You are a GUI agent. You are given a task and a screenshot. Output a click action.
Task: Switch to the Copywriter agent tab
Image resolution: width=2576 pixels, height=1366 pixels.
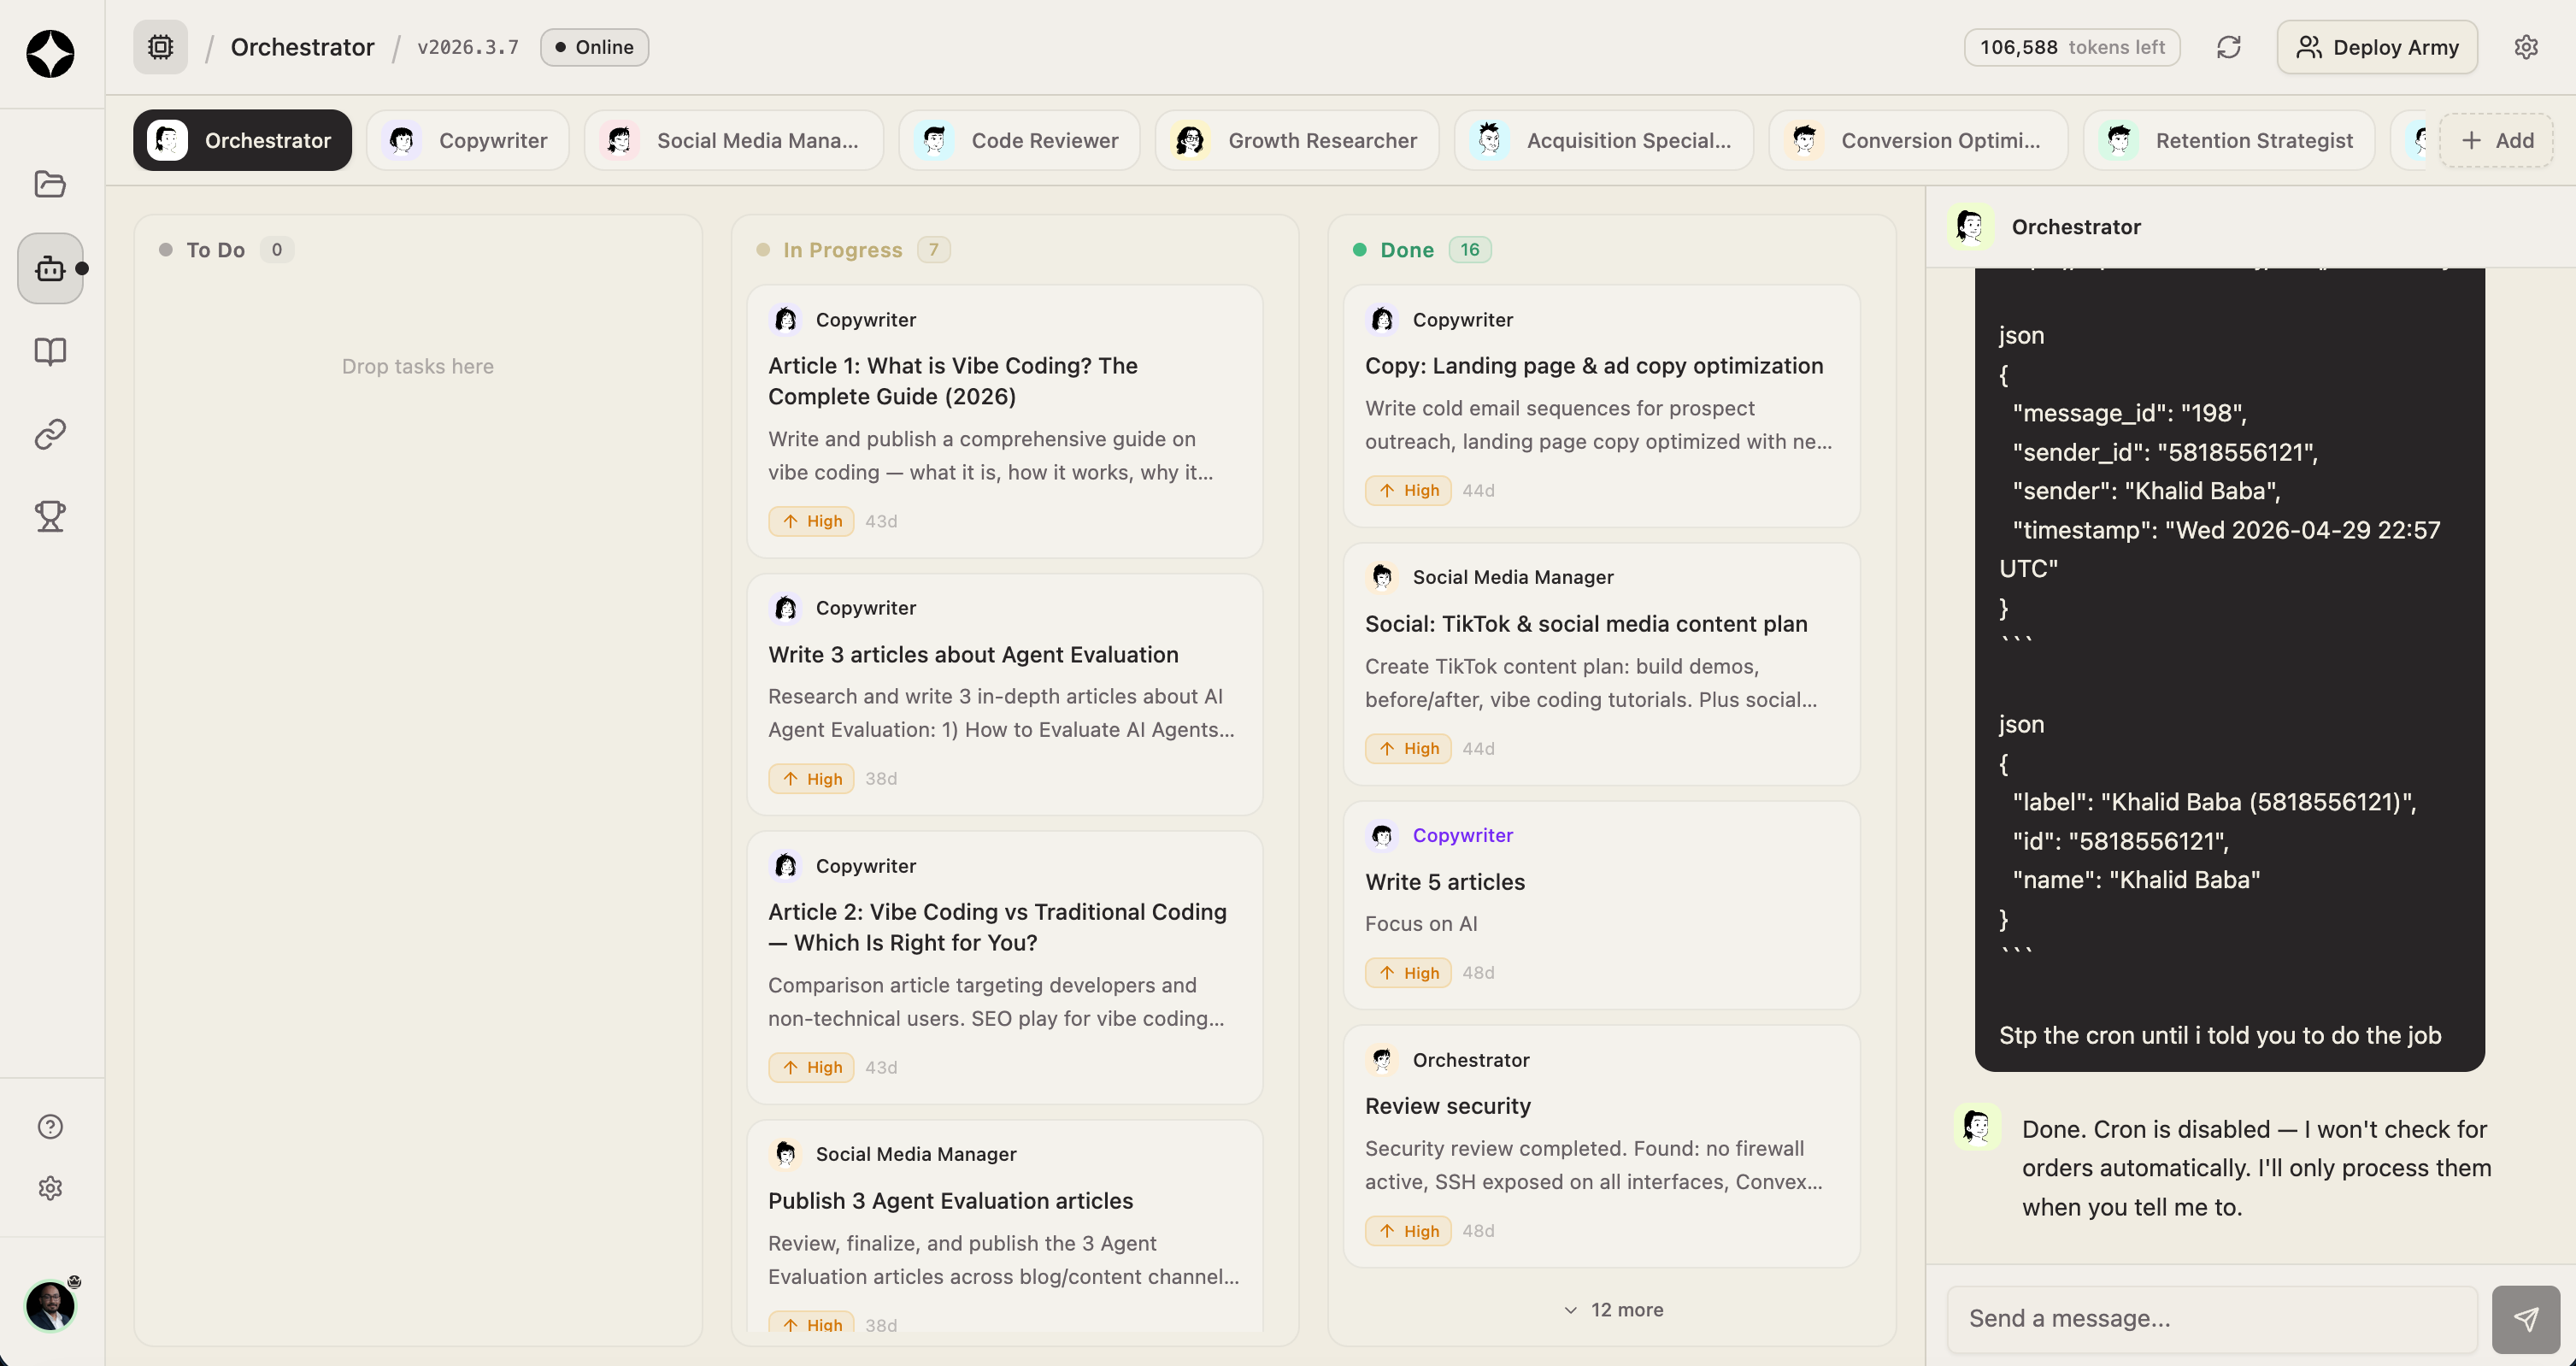click(x=468, y=140)
